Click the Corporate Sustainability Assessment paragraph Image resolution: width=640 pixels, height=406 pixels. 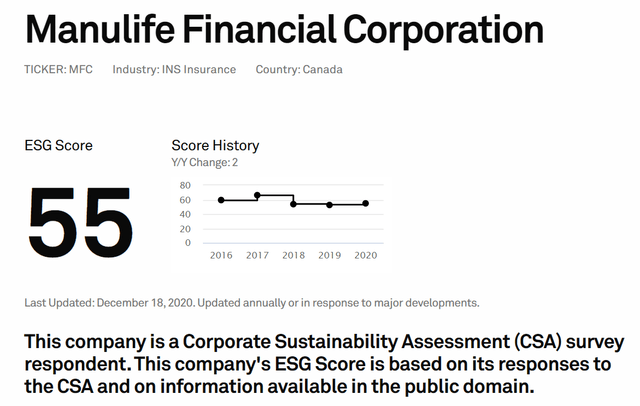pyautogui.click(x=324, y=364)
